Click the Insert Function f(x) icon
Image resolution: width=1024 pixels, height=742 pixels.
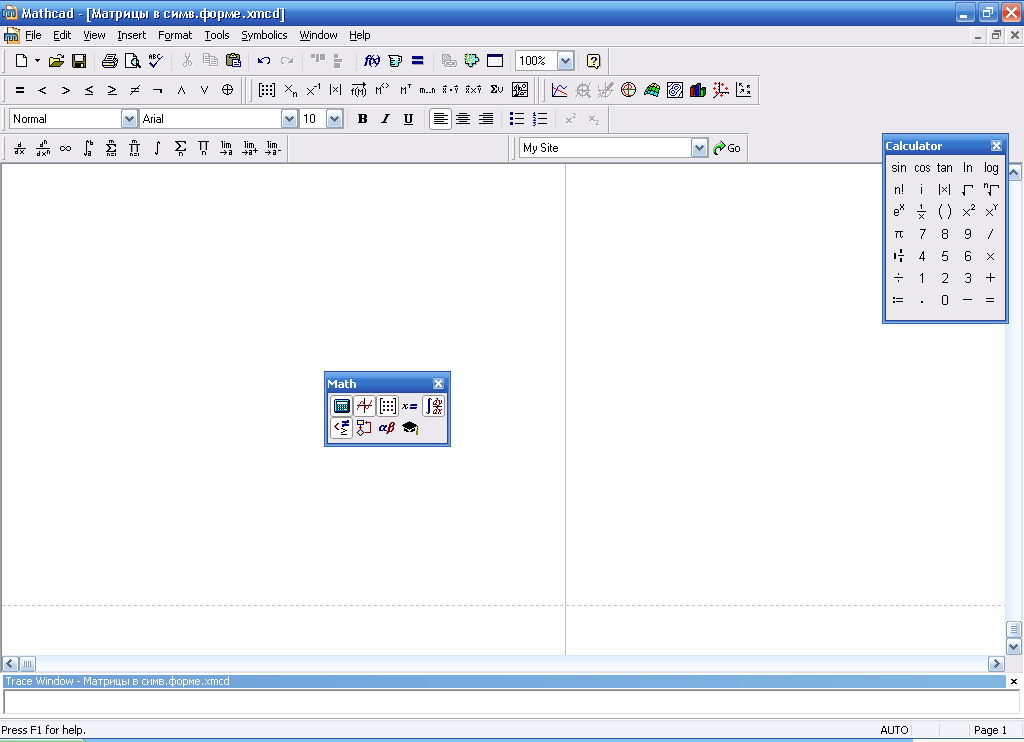pyautogui.click(x=372, y=61)
